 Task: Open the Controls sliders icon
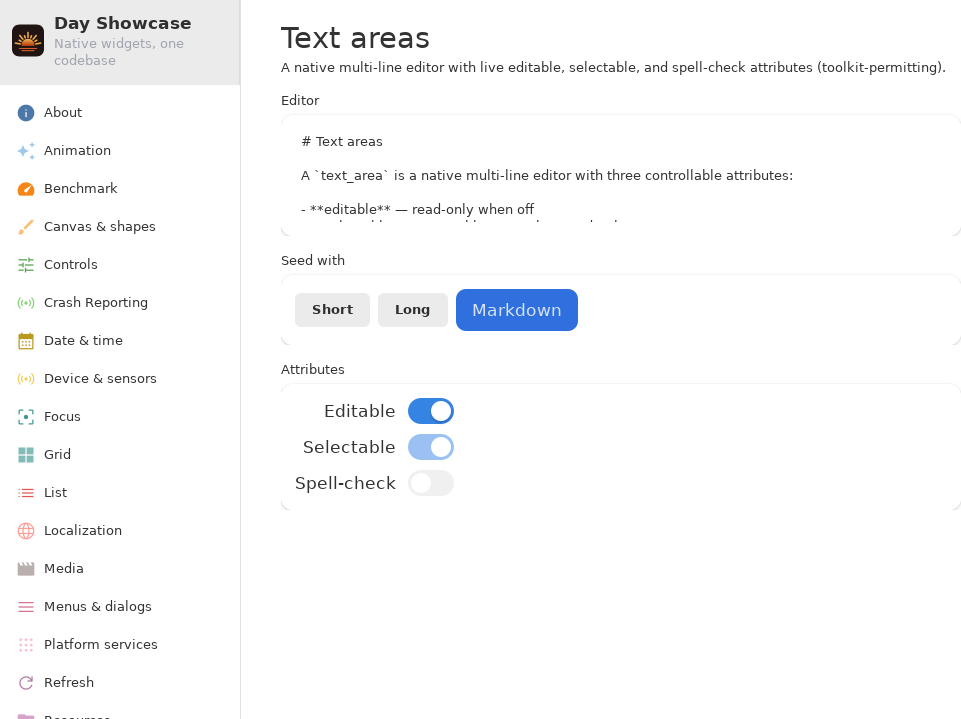click(26, 265)
